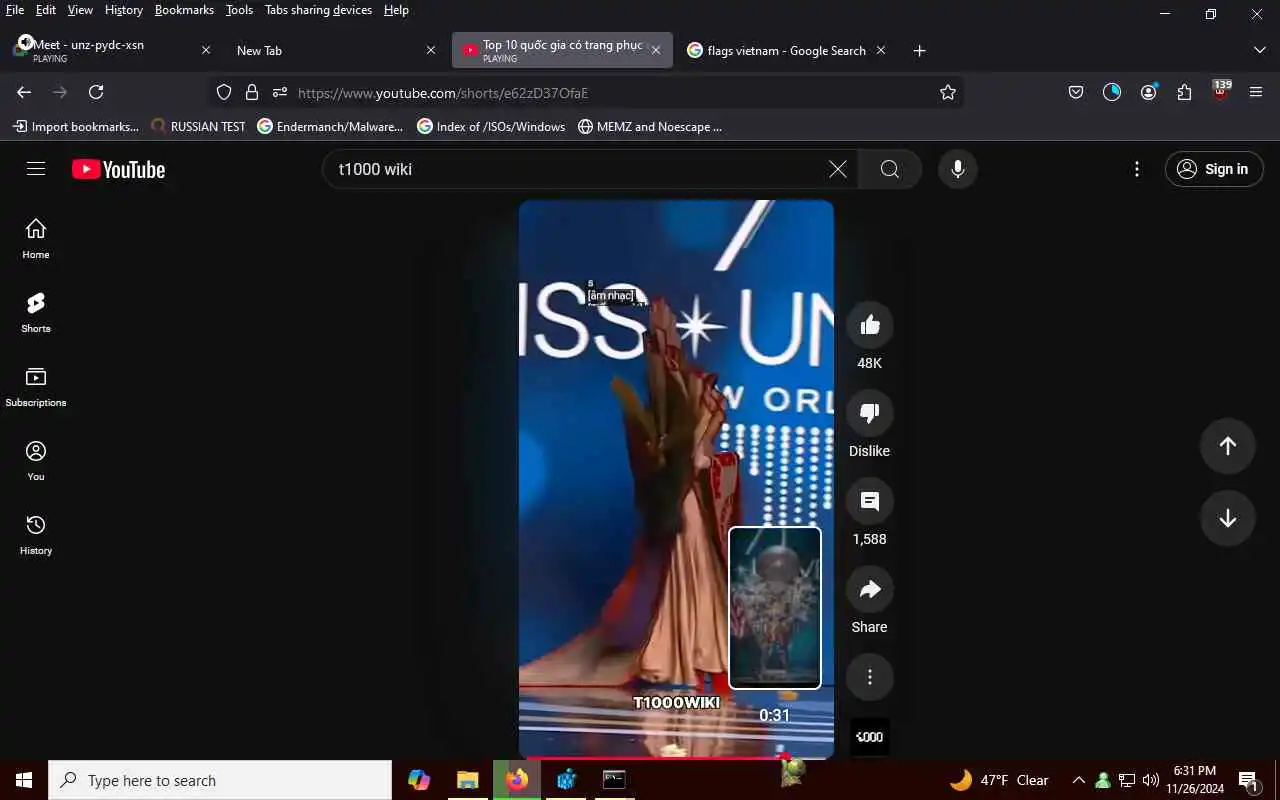
Task: Open the History menu
Action: pos(124,10)
